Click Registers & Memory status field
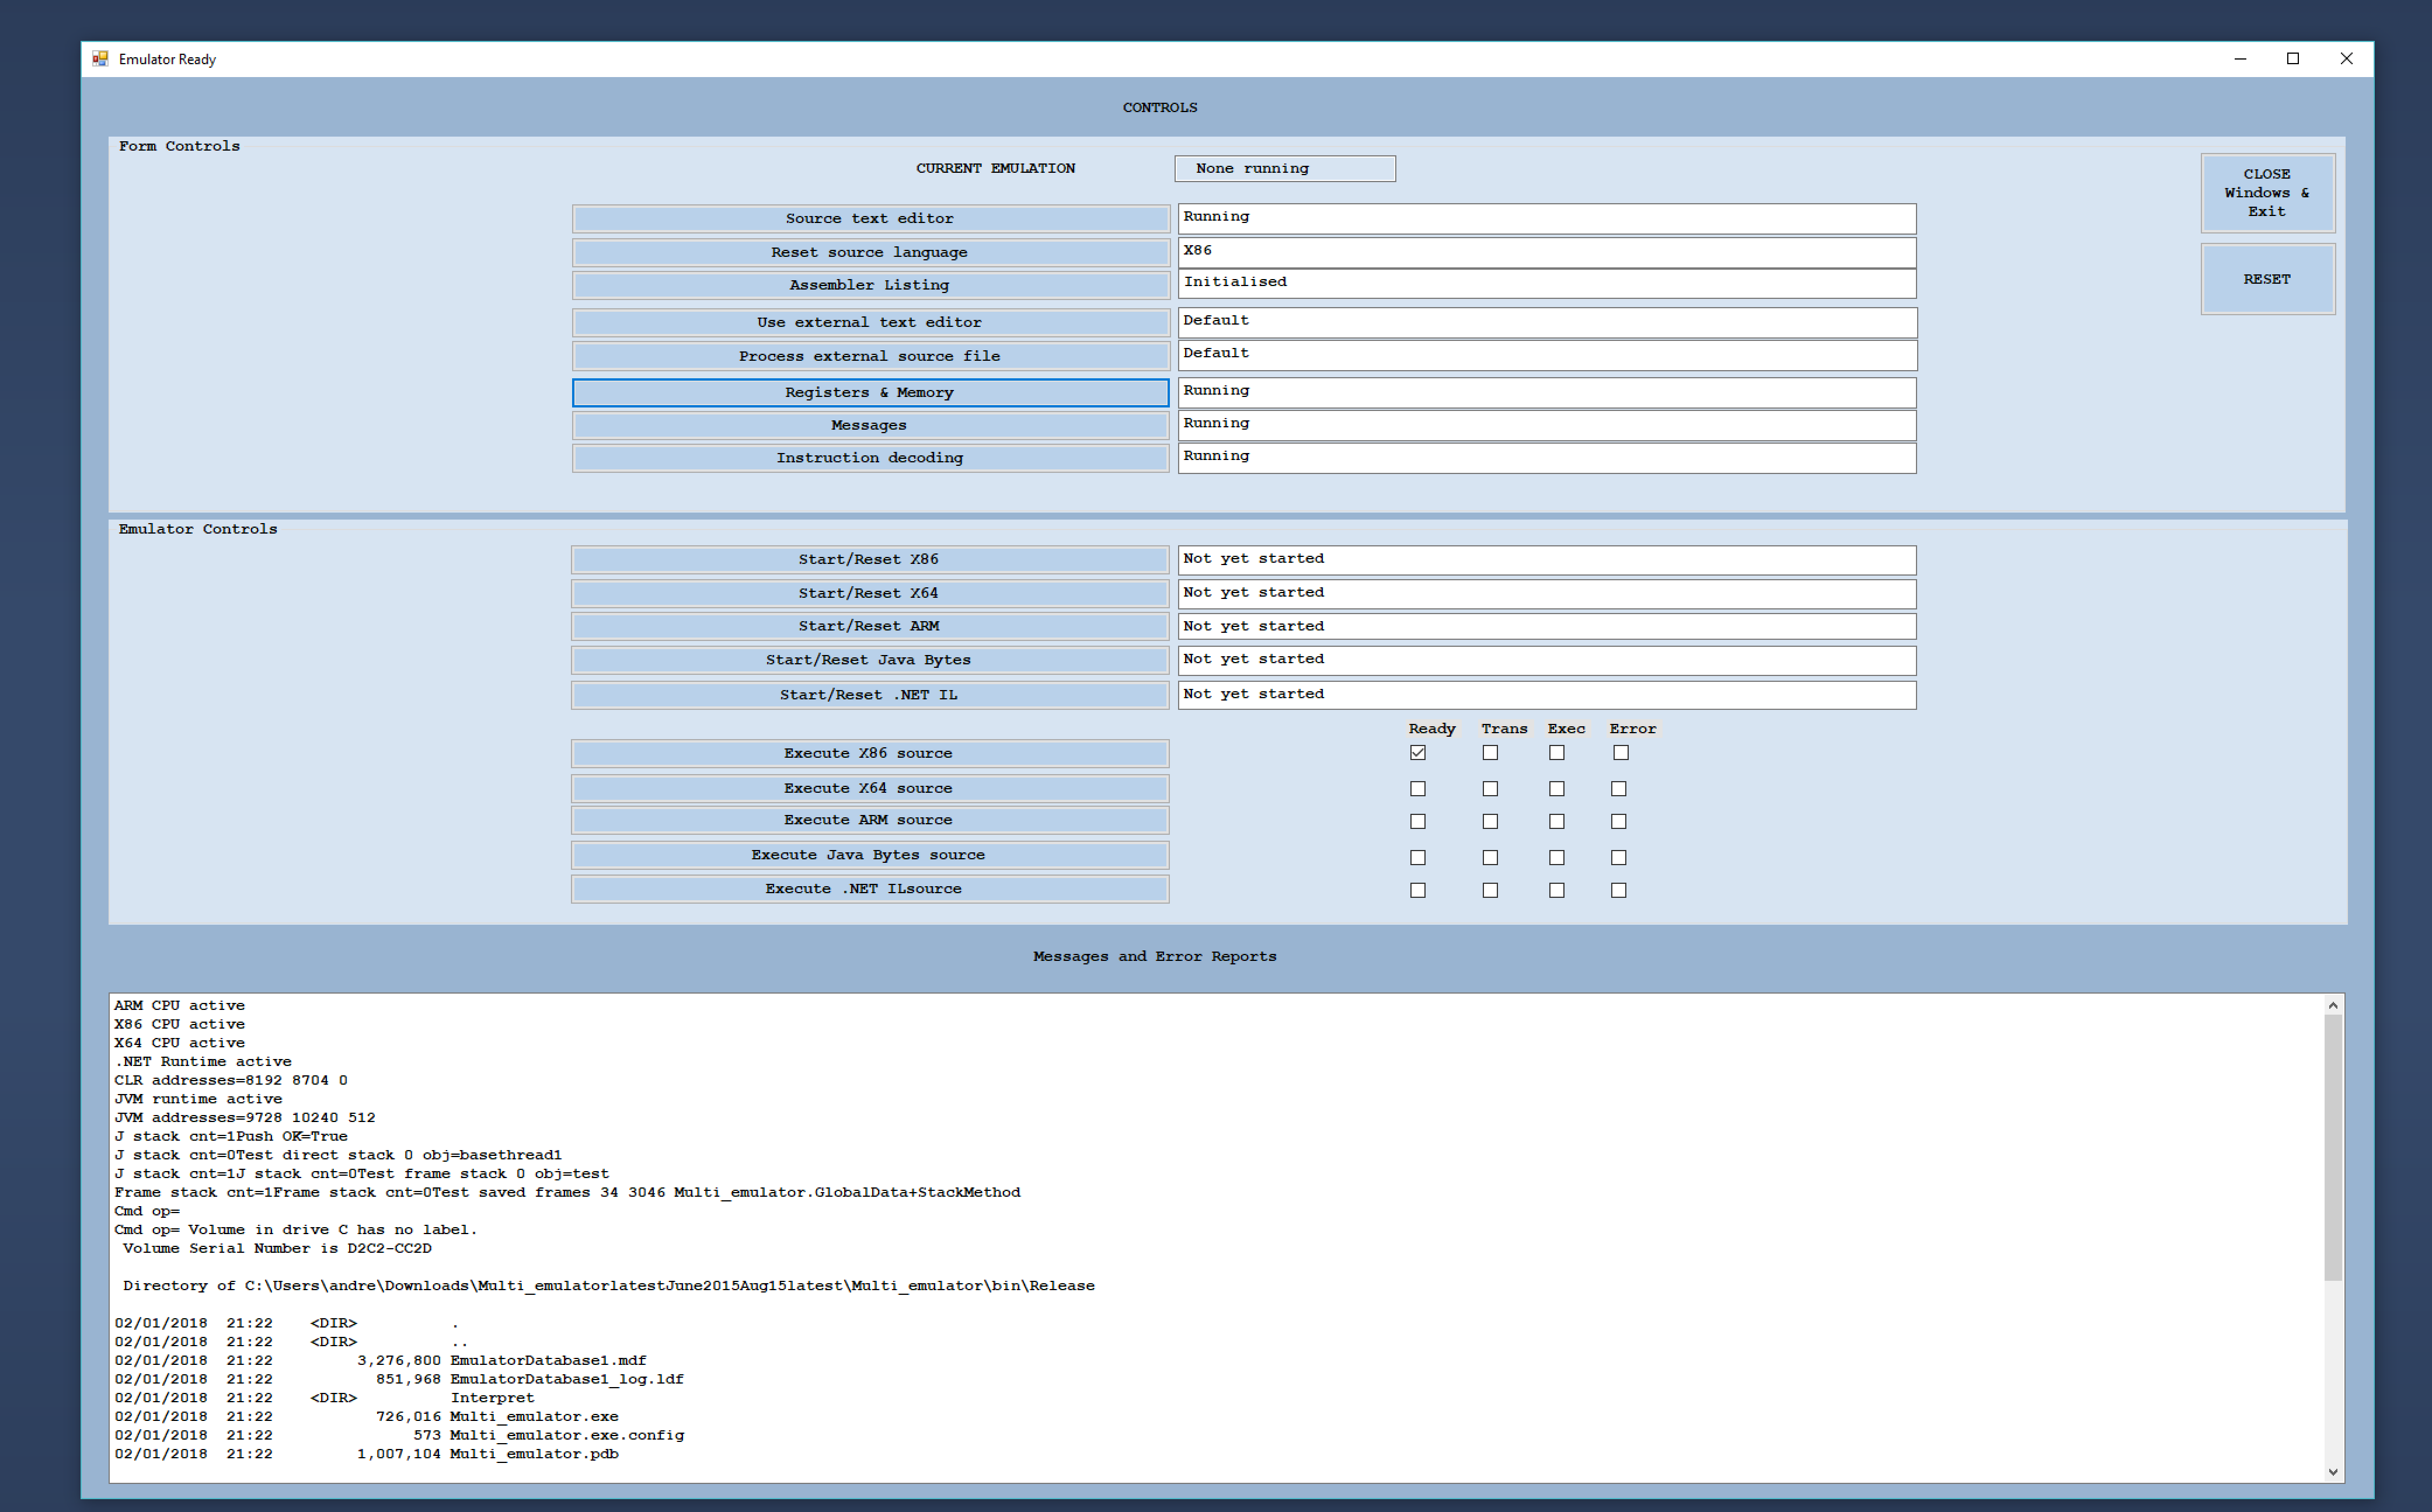This screenshot has width=2432, height=1512. coord(1547,392)
